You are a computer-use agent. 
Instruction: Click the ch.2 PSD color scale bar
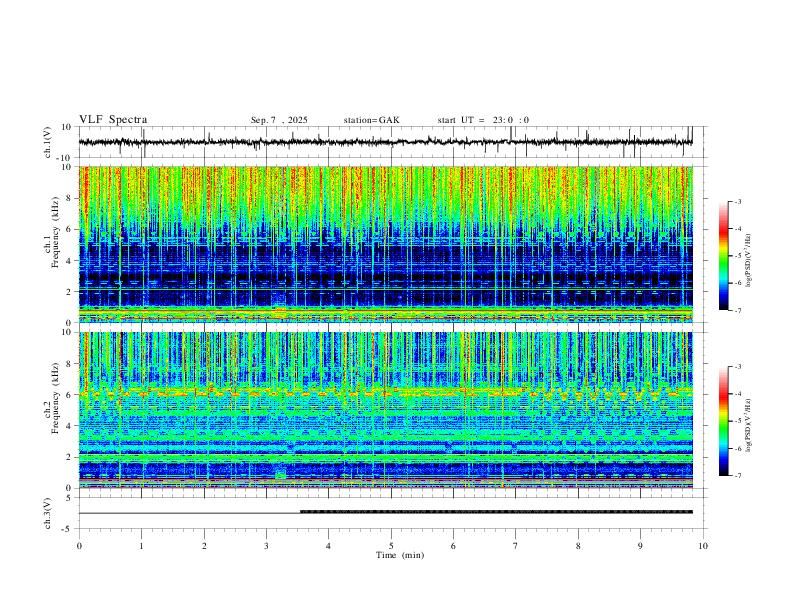click(x=723, y=421)
